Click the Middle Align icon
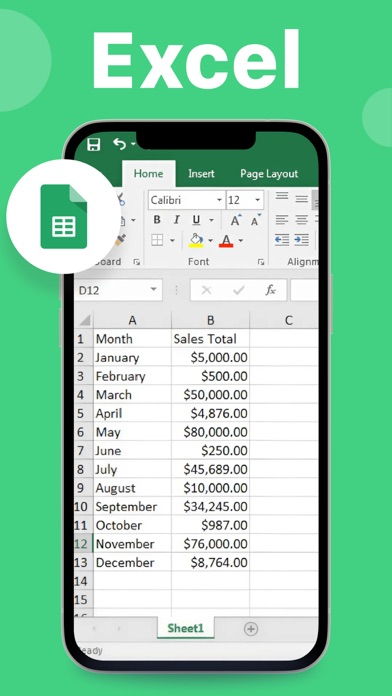392x696 pixels. [302, 198]
